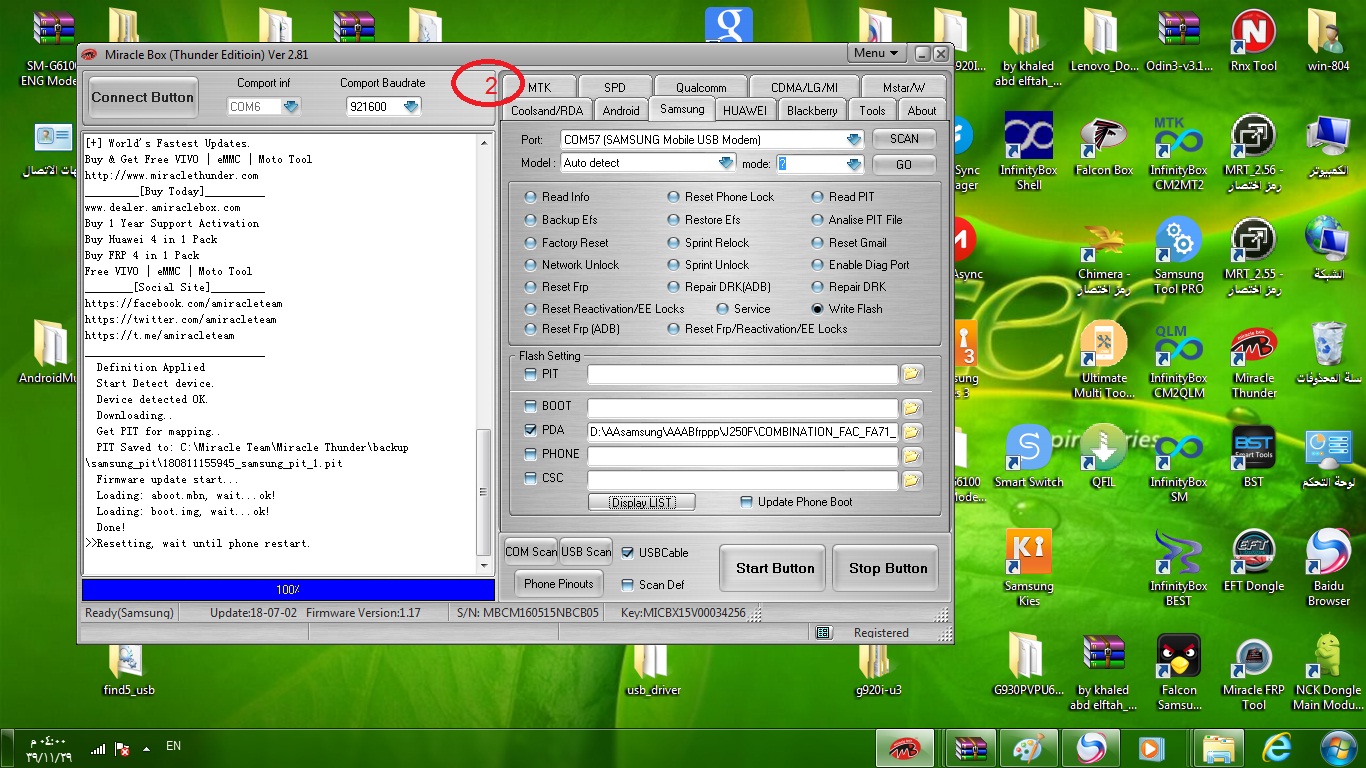Image resolution: width=1366 pixels, height=768 pixels.
Task: Switch to the MTK tab
Action: (539, 87)
